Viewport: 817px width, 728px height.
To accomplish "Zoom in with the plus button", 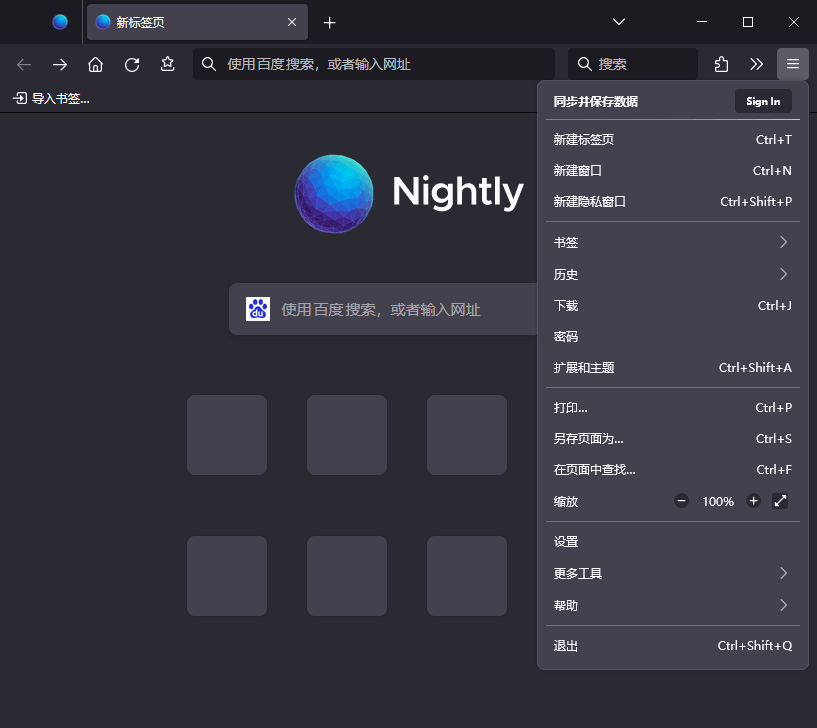I will point(753,501).
